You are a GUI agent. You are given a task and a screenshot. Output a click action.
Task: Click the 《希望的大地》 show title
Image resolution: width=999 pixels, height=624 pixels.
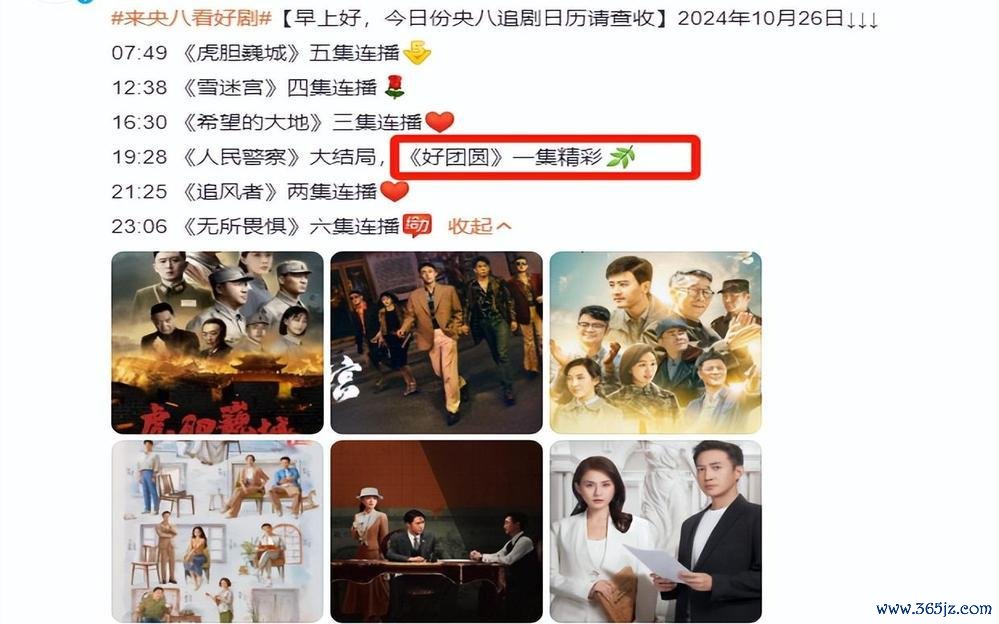pos(254,122)
